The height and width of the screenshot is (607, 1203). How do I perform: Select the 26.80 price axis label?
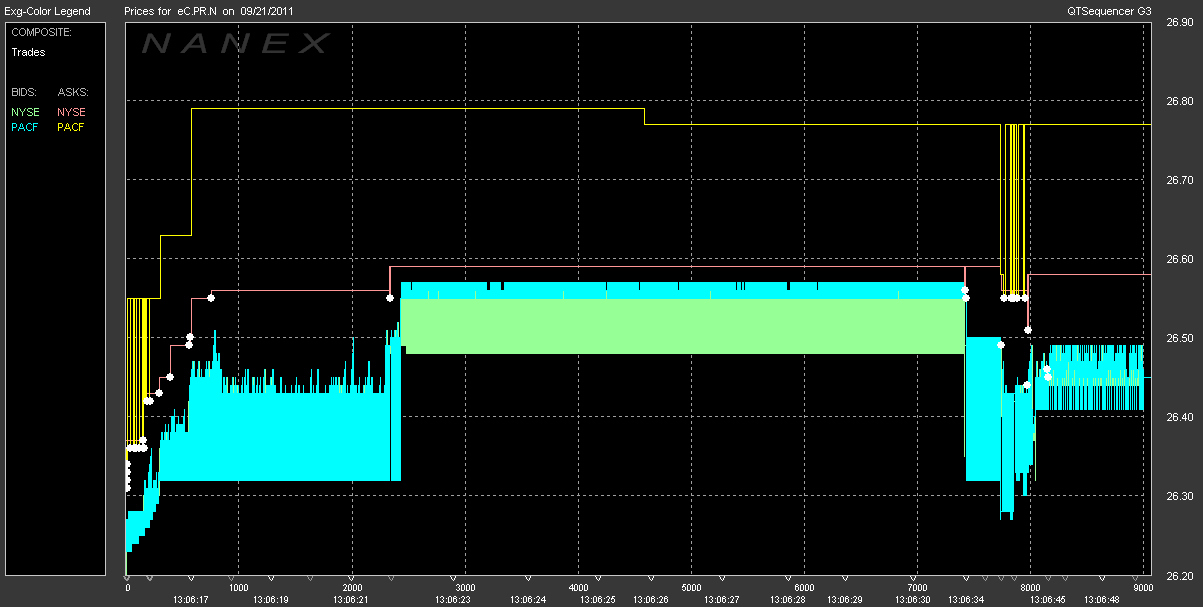pyautogui.click(x=1178, y=102)
